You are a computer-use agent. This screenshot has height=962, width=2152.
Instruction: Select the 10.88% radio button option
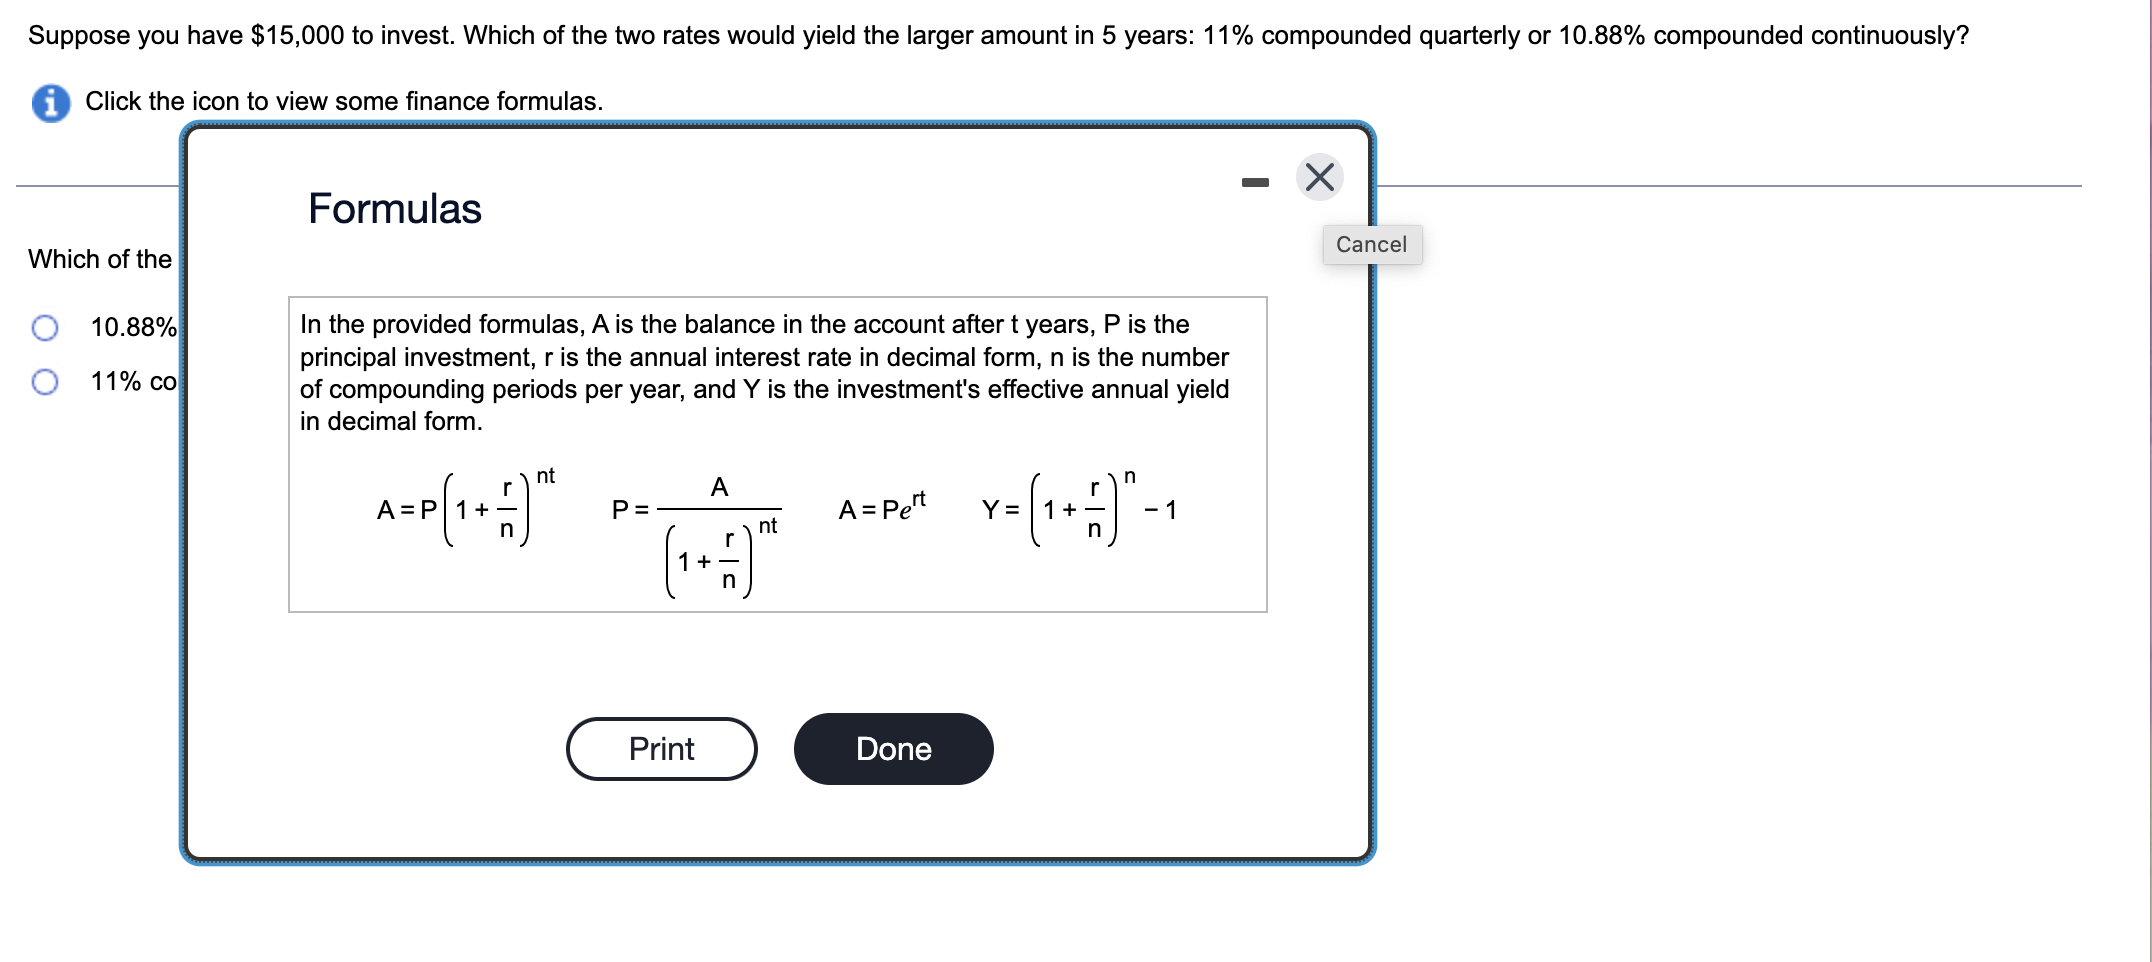point(45,328)
